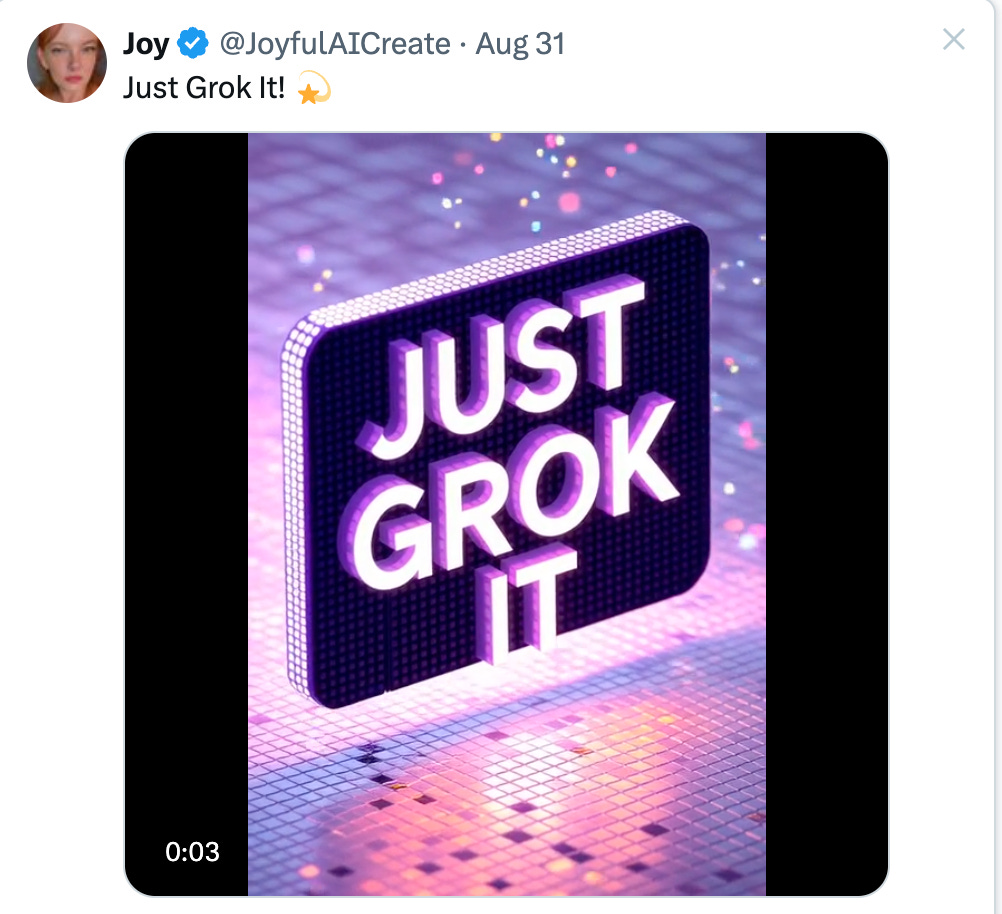This screenshot has height=914, width=1002.
Task: Click the dizzy star emoji
Action: pos(314,88)
